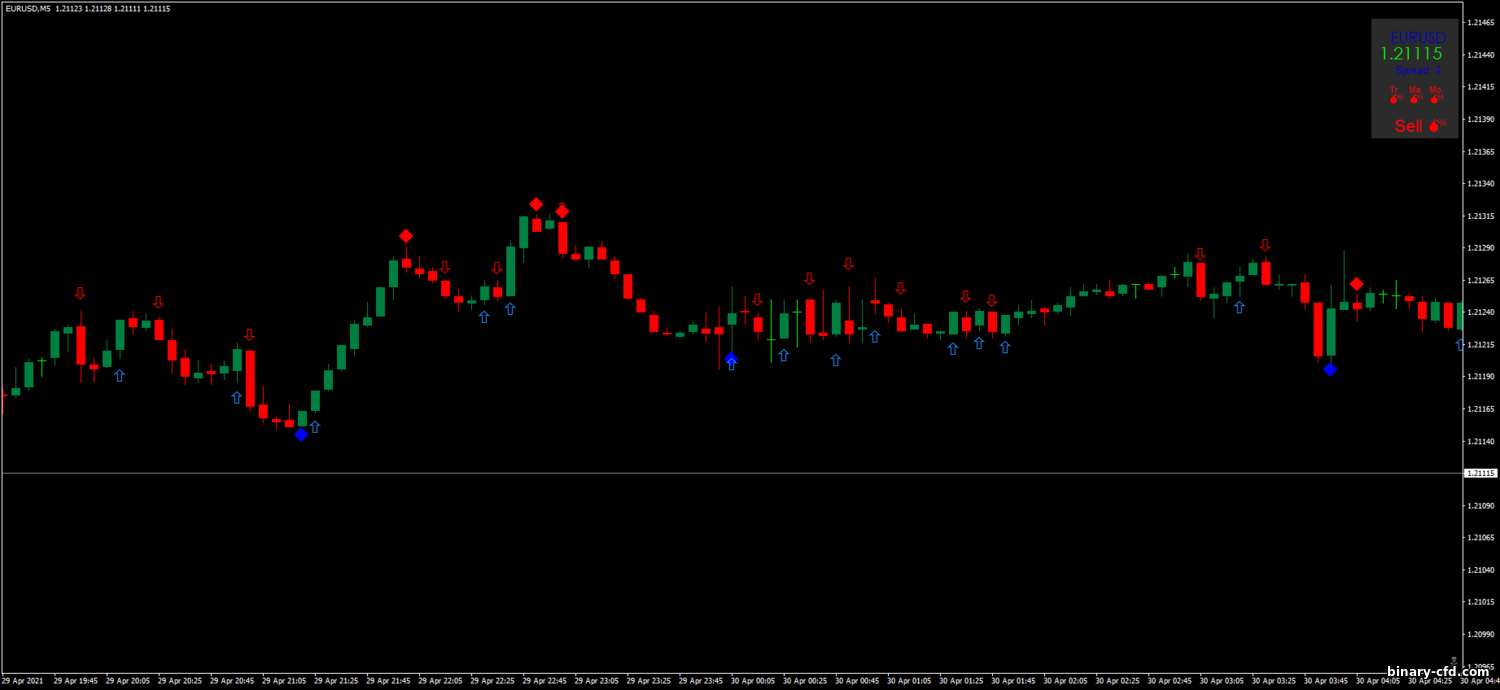The width and height of the screenshot is (1500, 690).
Task: Select the topmost red diamond at chart peak
Action: pos(537,204)
